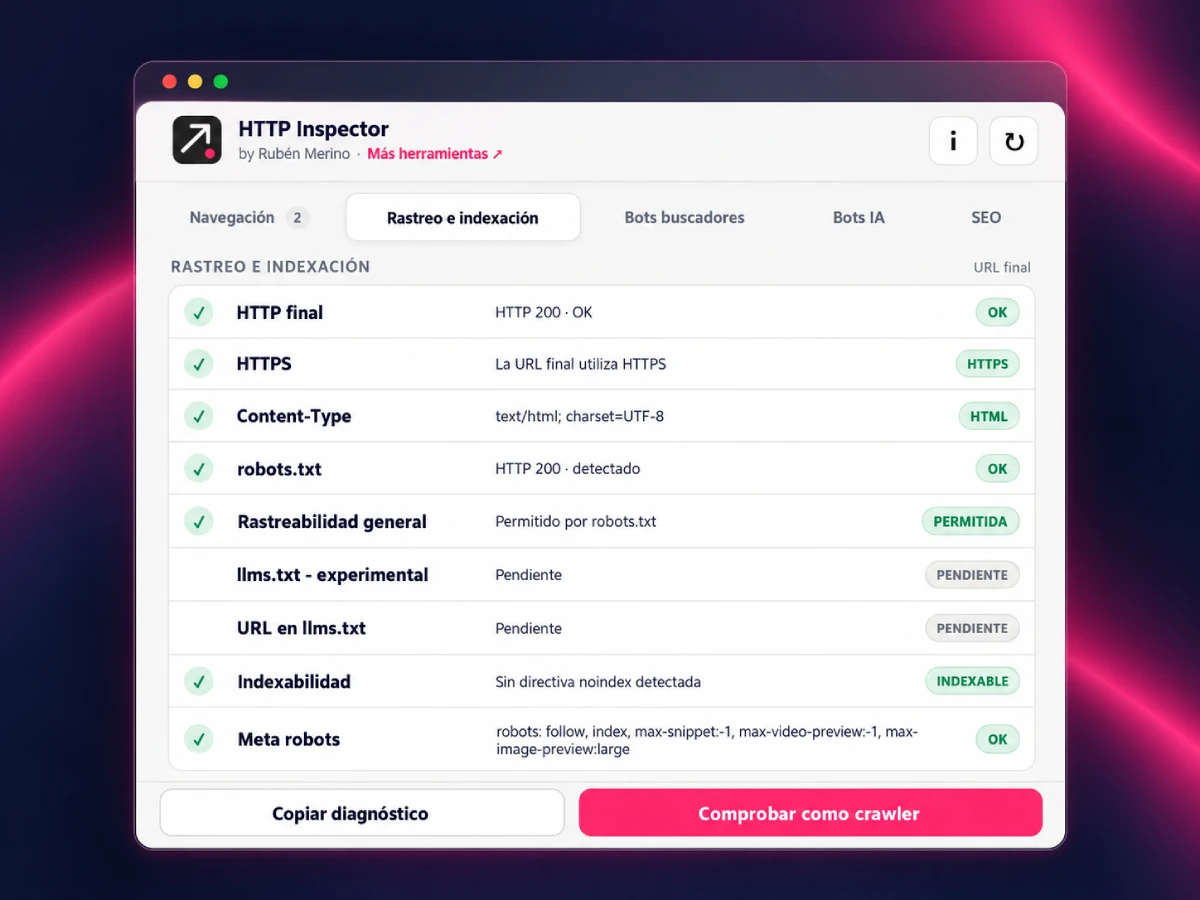Select the Rastreo e indexación tab

click(463, 217)
